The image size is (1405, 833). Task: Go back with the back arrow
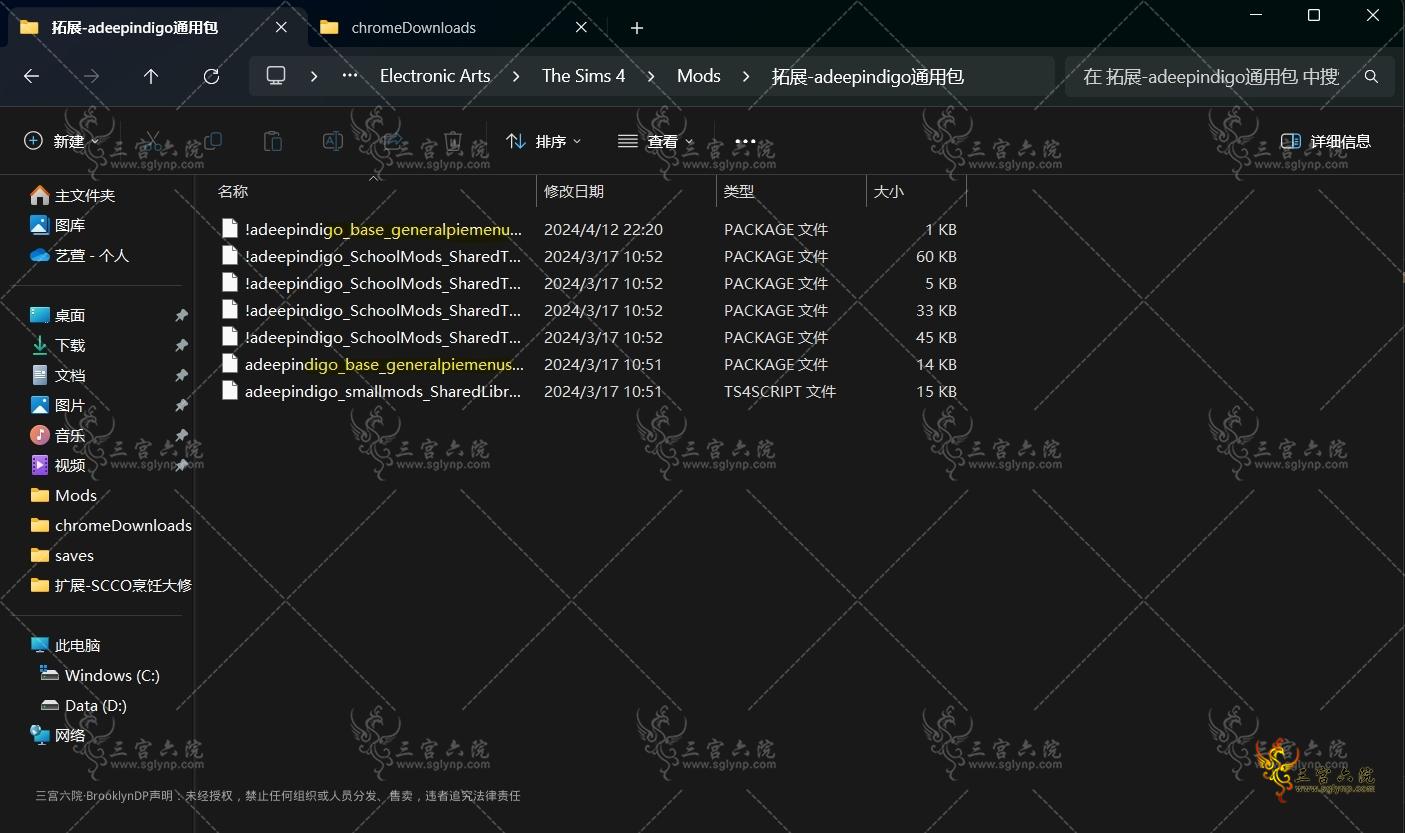tap(31, 76)
